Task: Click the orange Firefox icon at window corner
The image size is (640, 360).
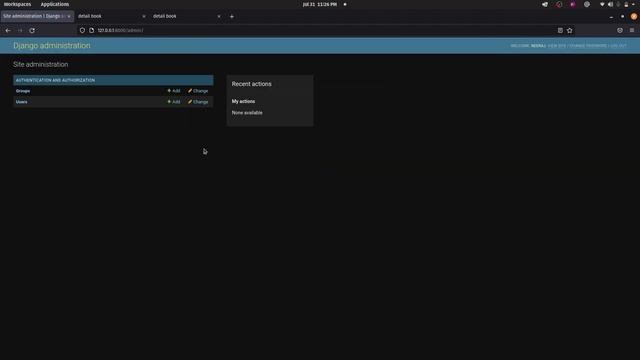Action: point(633,16)
